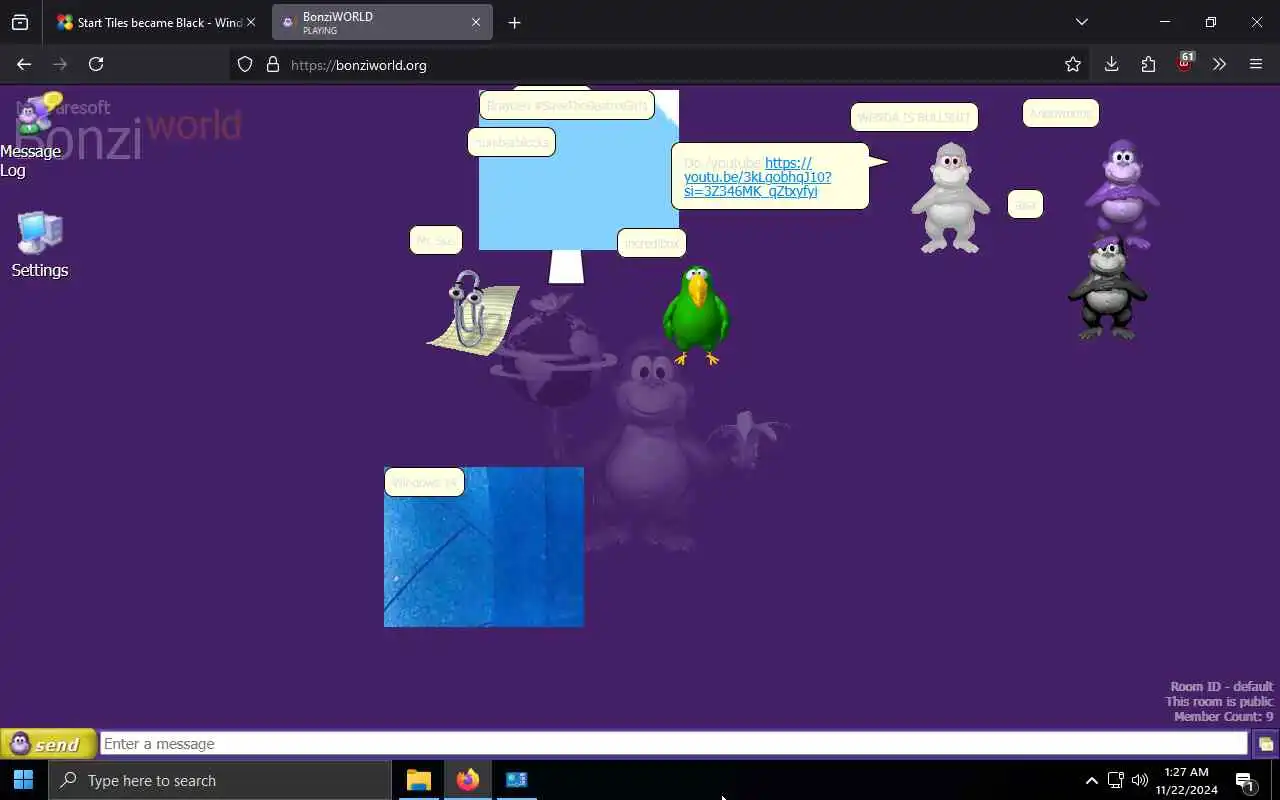Open the Extensions puzzle icon
The width and height of the screenshot is (1280, 800).
click(x=1148, y=64)
